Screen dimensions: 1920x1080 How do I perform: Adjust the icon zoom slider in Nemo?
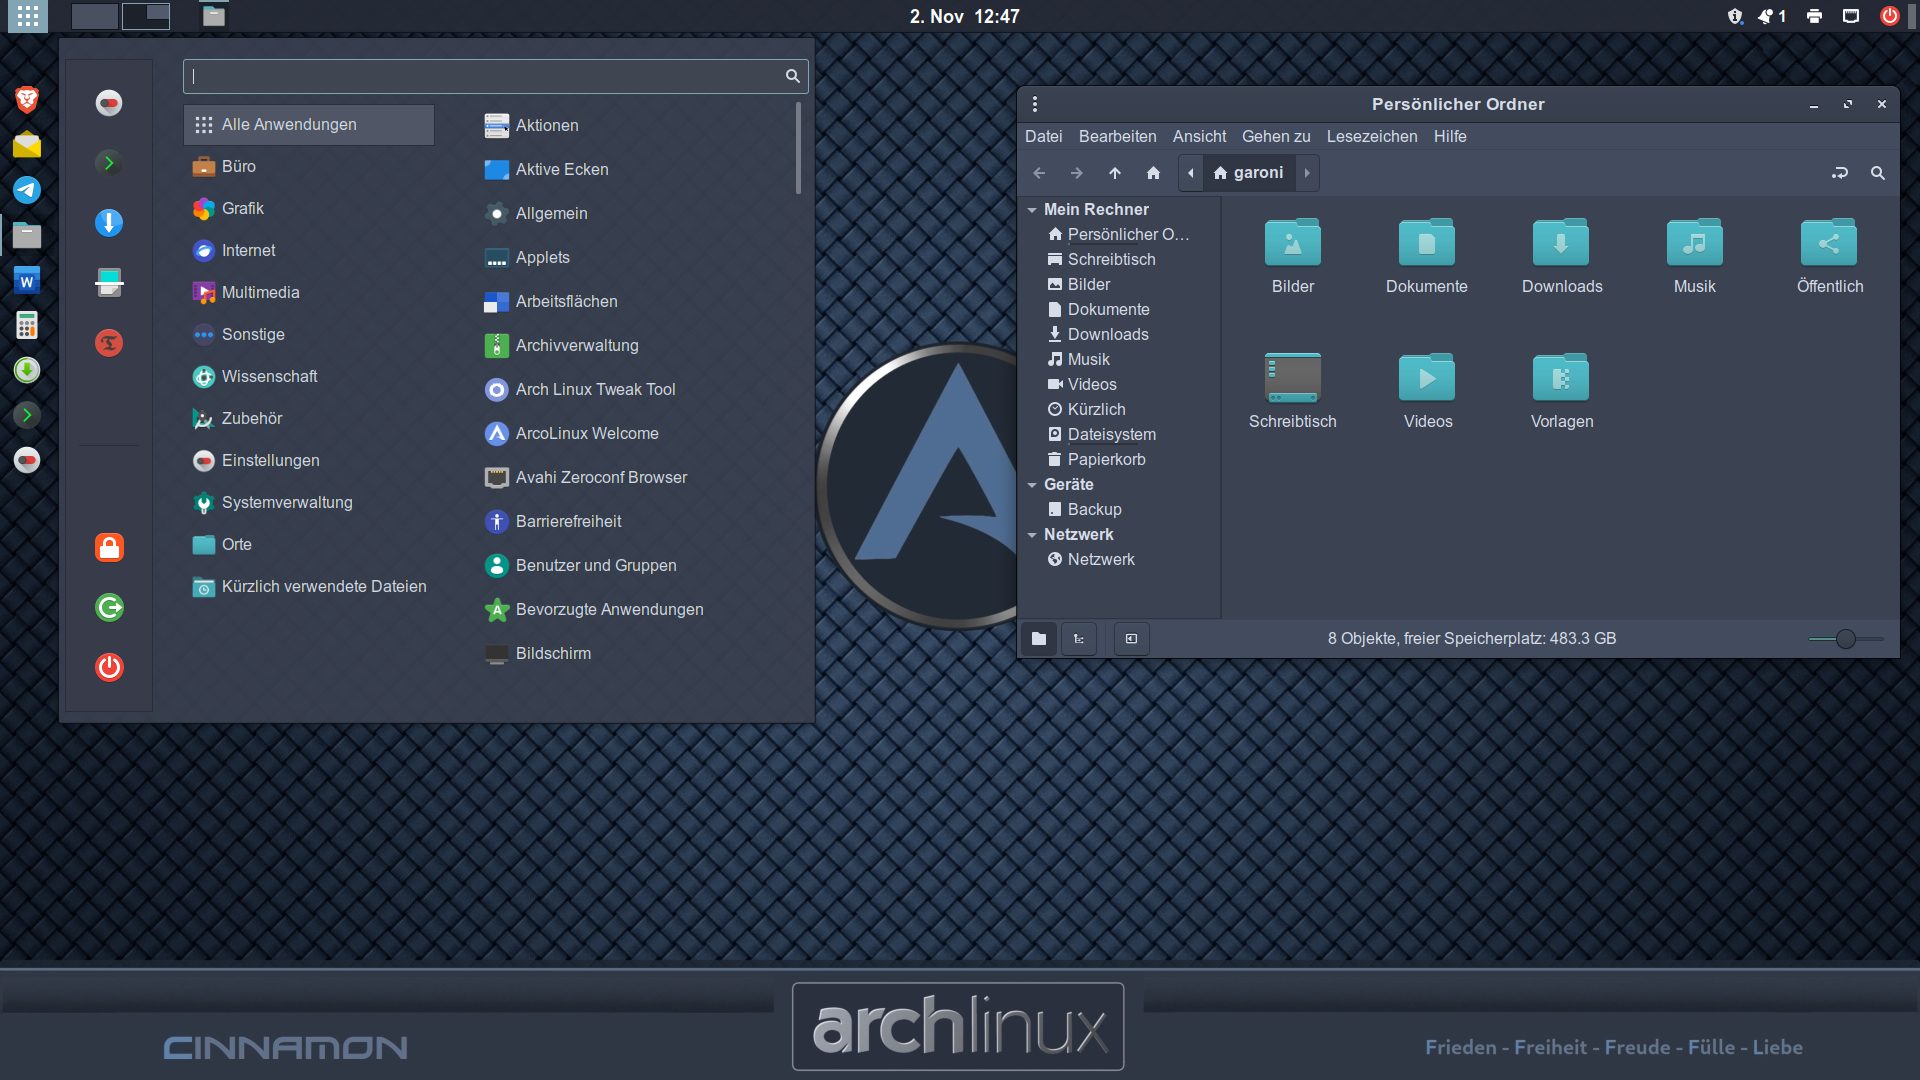click(x=1845, y=639)
